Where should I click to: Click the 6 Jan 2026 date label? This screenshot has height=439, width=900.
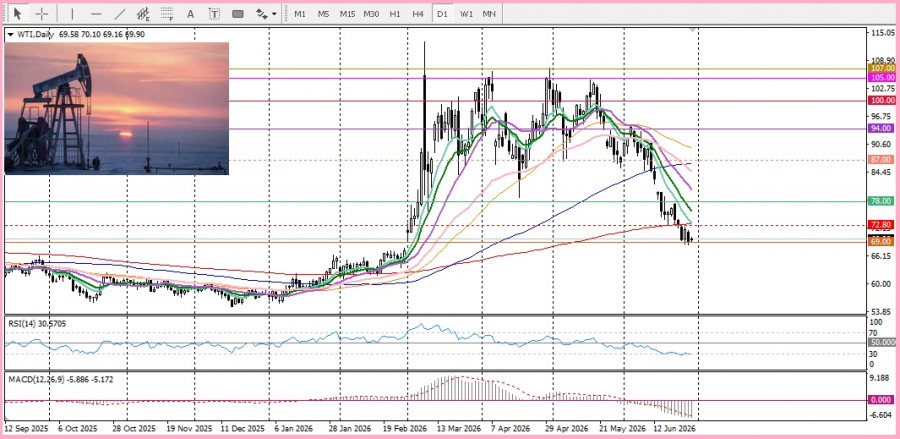tap(295, 429)
